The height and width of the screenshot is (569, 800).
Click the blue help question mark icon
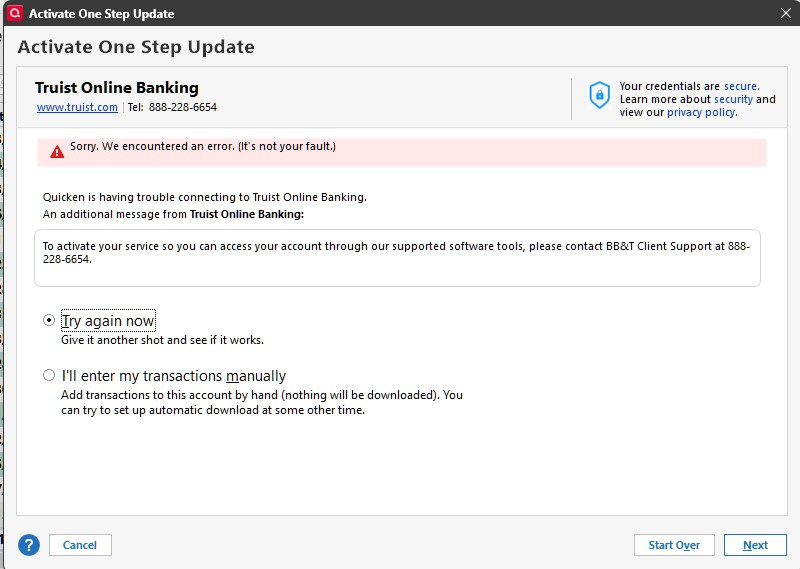[x=29, y=545]
